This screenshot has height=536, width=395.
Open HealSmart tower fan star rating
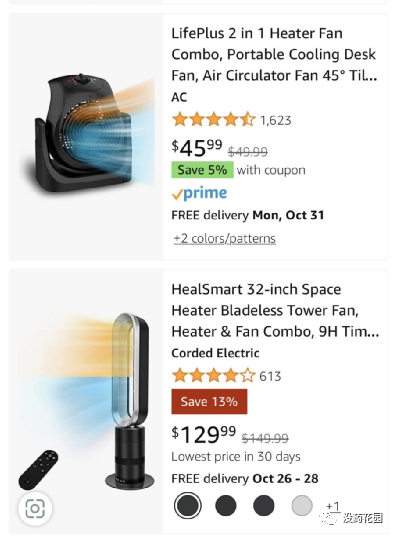214,376
